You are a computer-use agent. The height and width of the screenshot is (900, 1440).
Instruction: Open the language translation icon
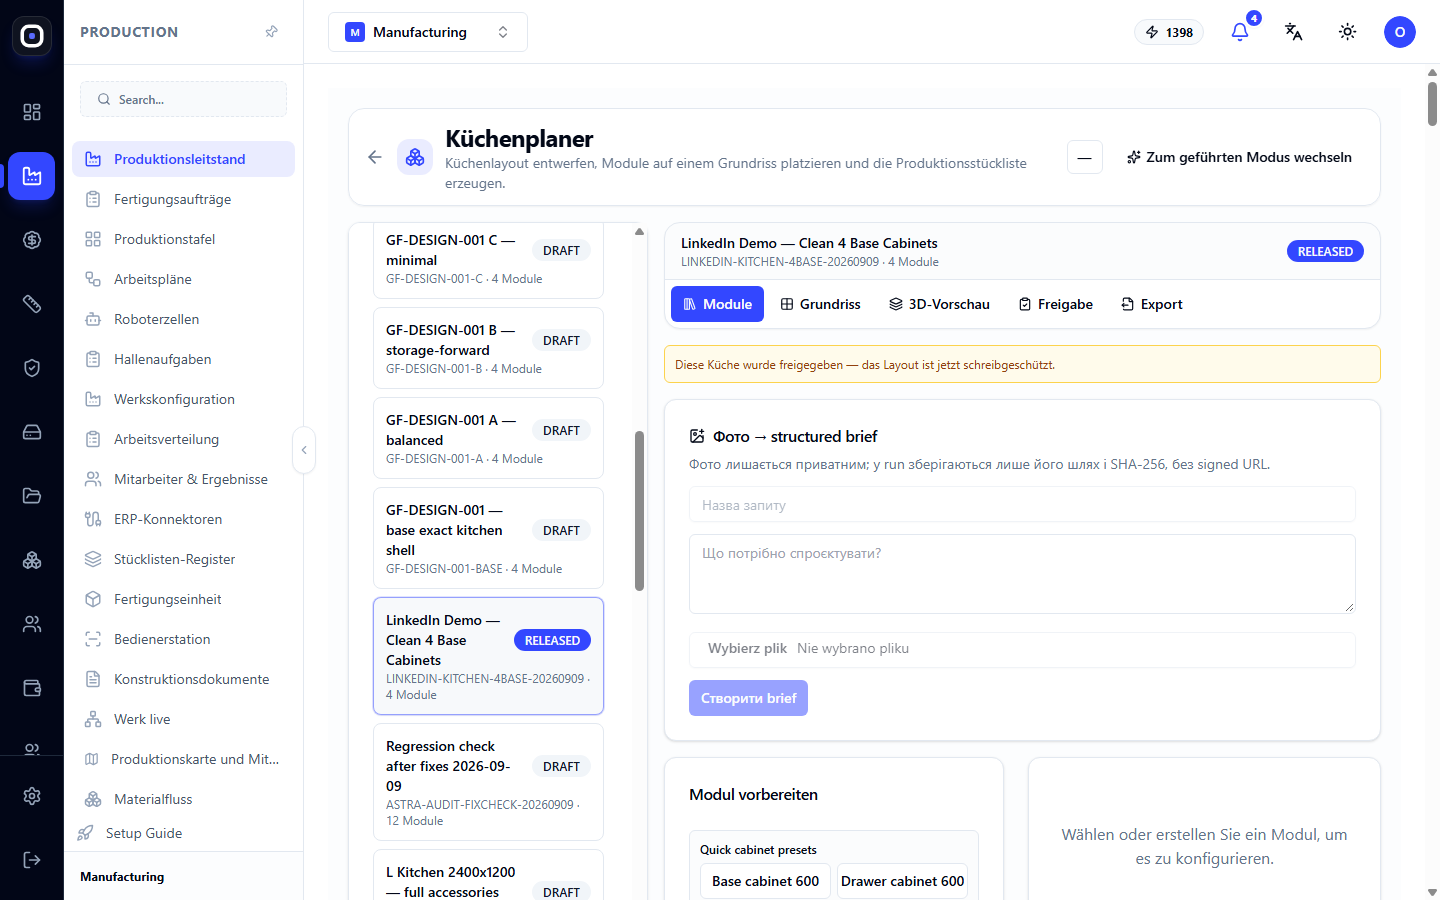point(1294,32)
